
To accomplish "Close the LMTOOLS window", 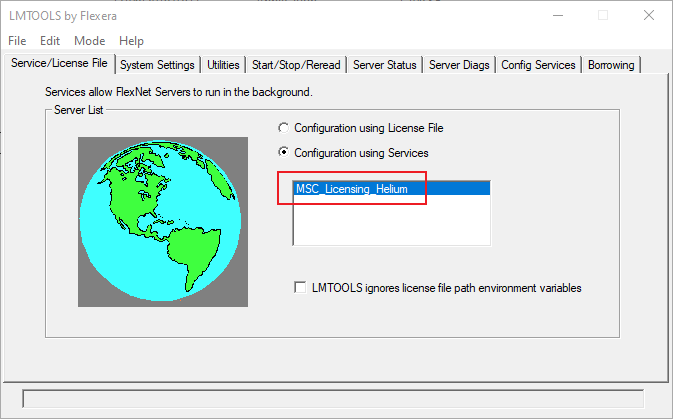I will (x=649, y=15).
